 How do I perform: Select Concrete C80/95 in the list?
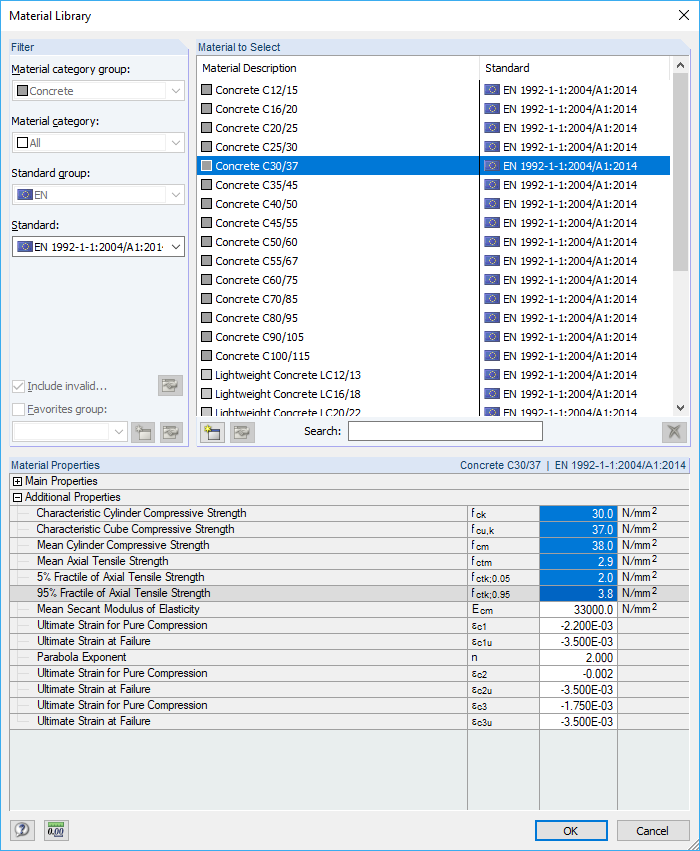point(434,317)
